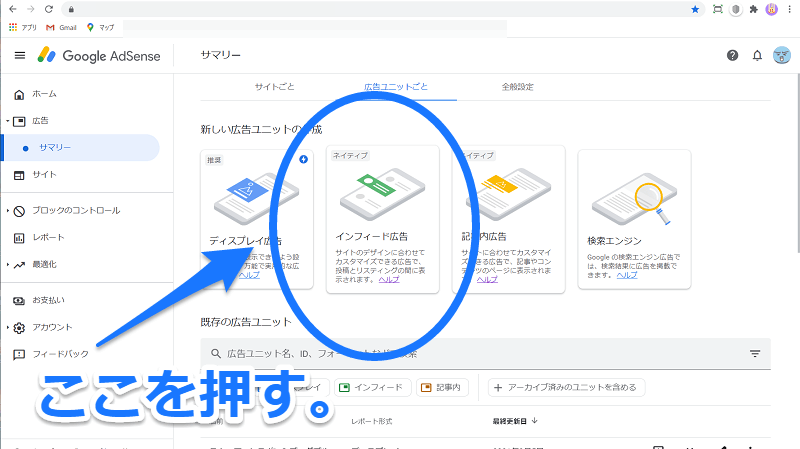Open the notifications bell

tap(757, 55)
